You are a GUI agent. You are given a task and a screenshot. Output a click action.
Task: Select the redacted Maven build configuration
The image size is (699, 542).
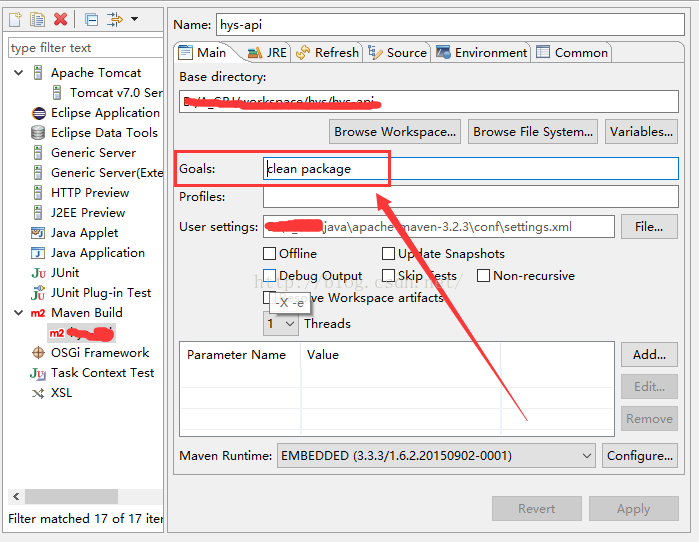tap(81, 333)
